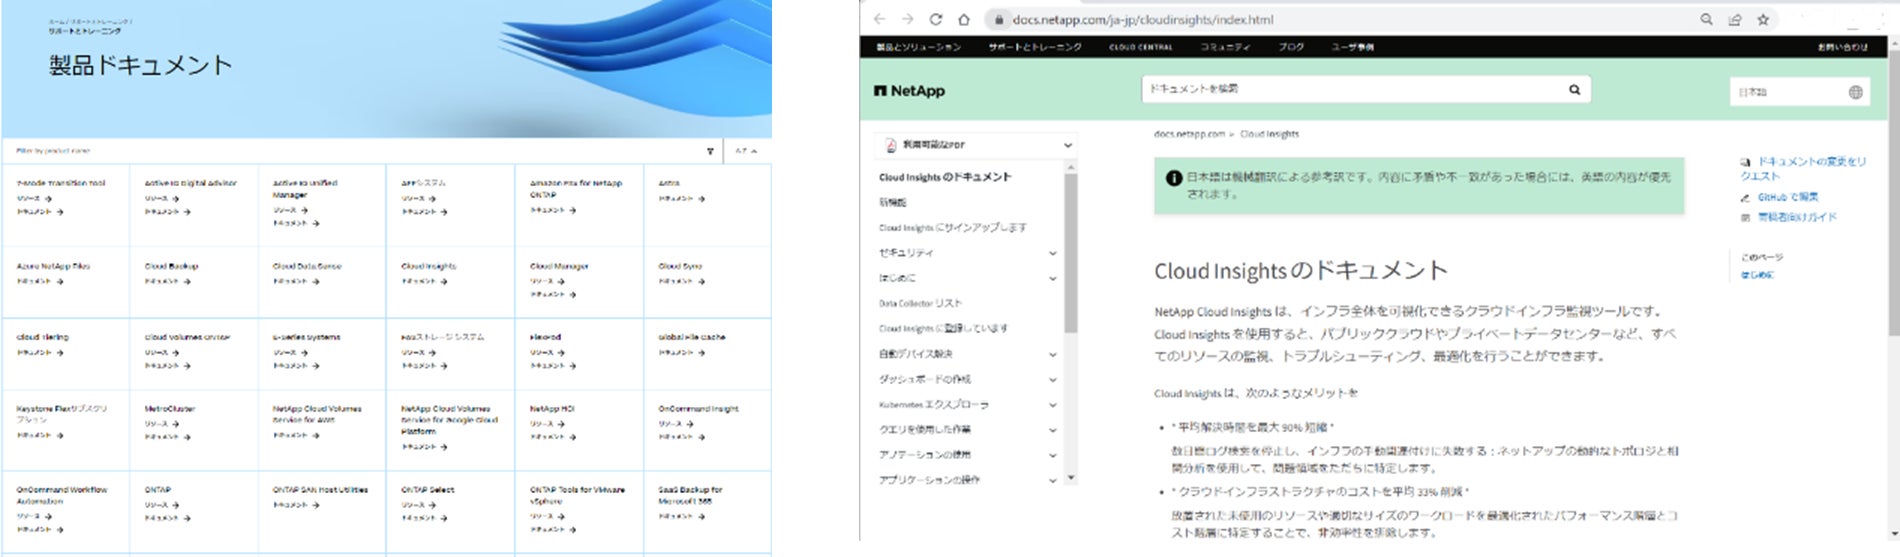Open the Data Collector リスト sidebar item
The image size is (1900, 557).
point(920,303)
